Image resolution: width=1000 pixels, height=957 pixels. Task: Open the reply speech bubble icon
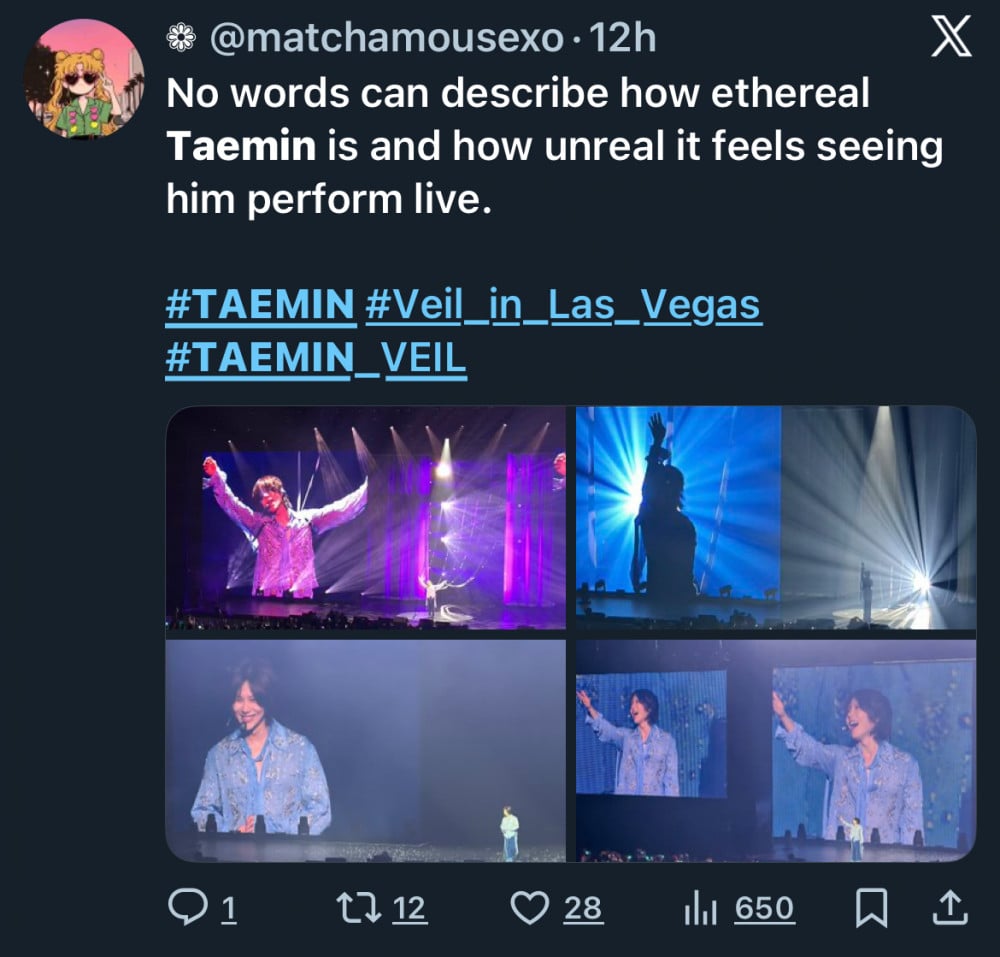click(187, 907)
